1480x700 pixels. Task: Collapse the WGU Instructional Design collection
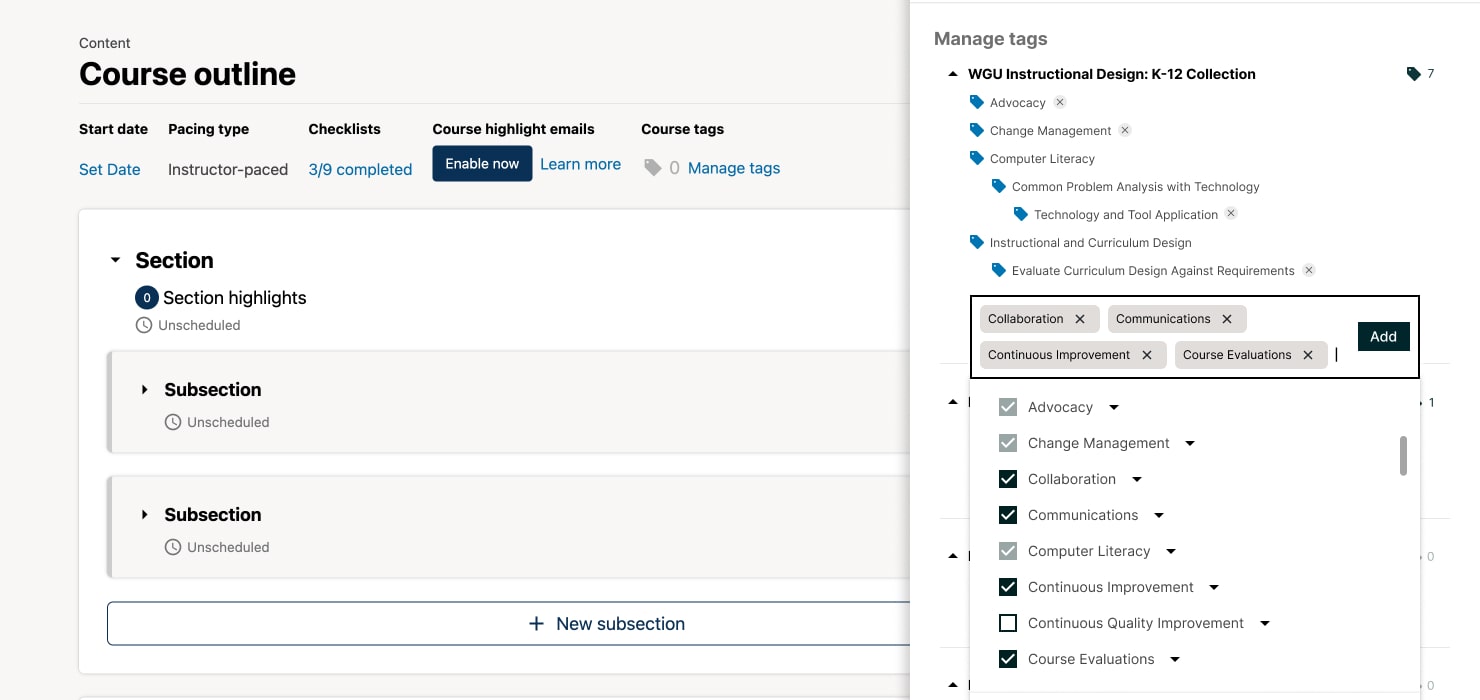pyautogui.click(x=953, y=74)
